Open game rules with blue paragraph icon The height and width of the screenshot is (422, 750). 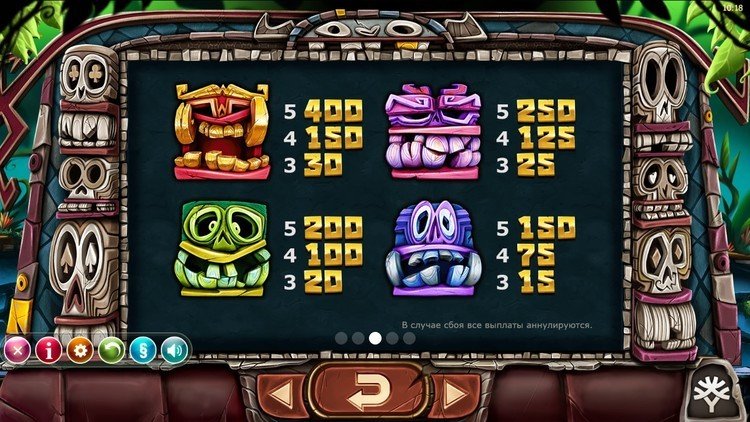point(143,351)
